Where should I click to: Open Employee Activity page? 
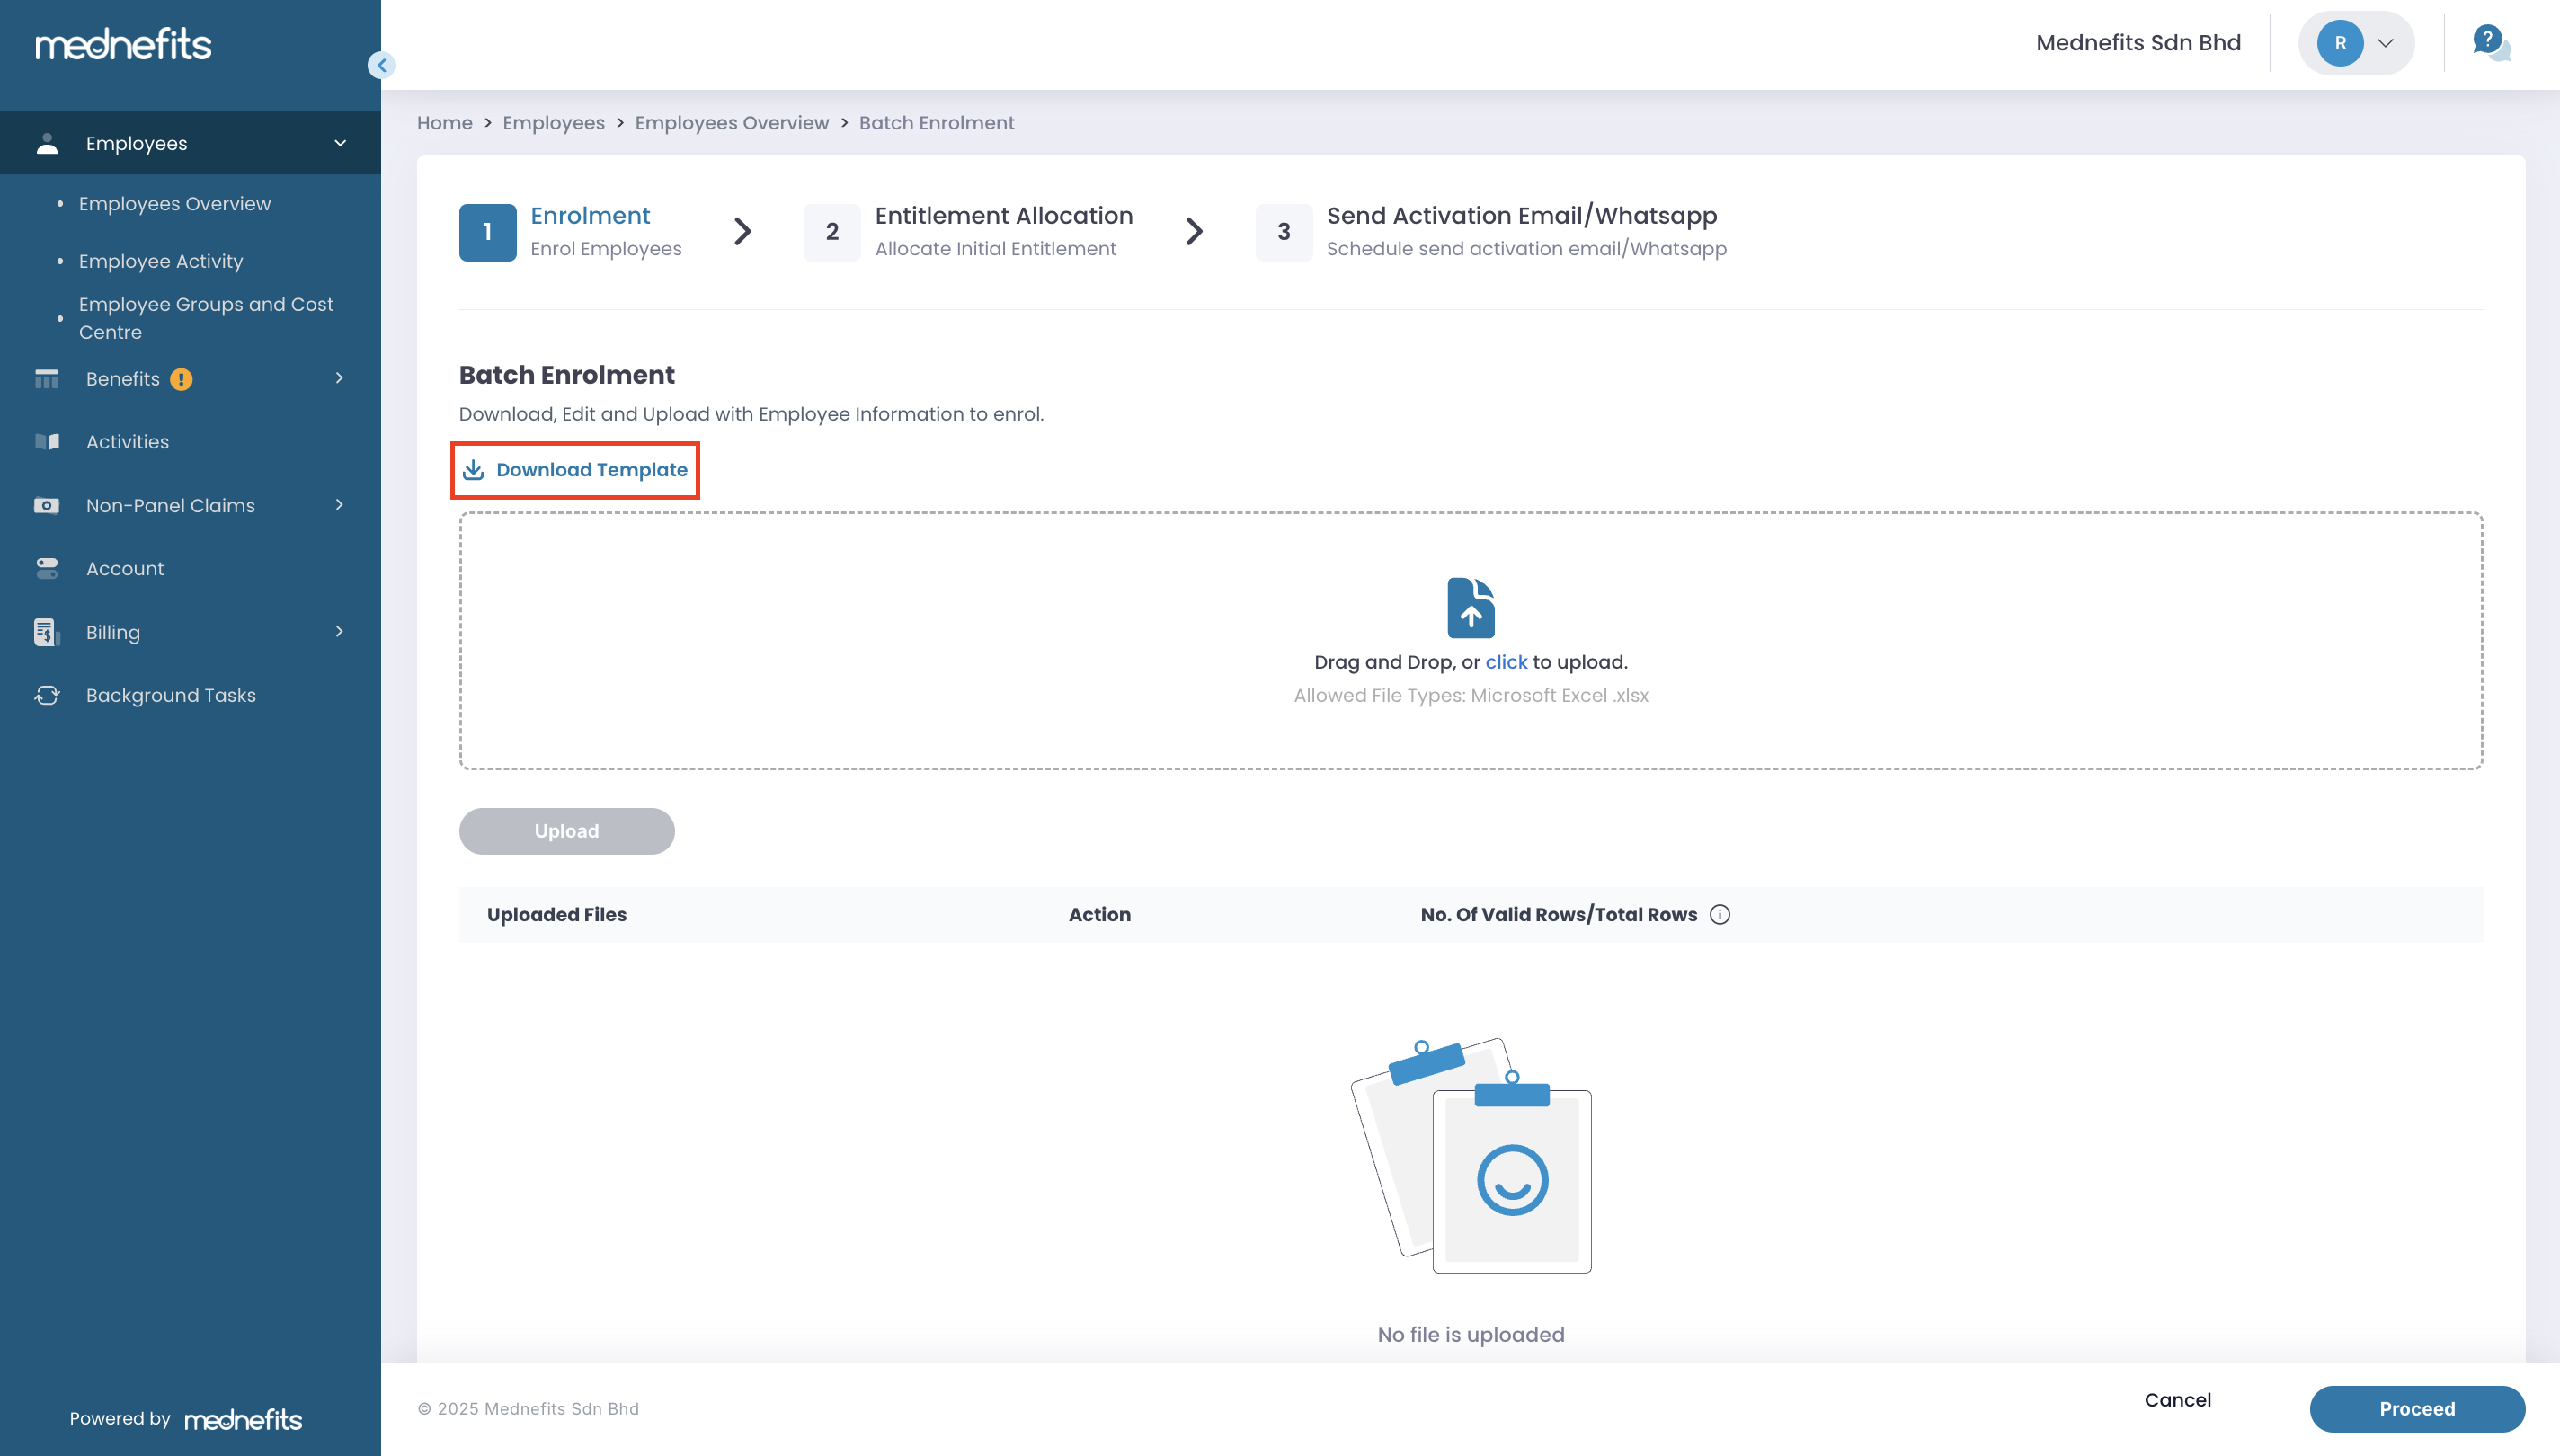coord(160,261)
